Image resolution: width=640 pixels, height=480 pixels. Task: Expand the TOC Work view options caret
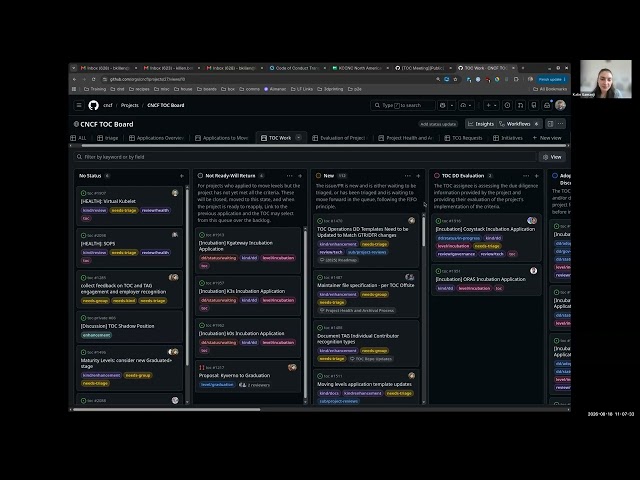pos(298,138)
